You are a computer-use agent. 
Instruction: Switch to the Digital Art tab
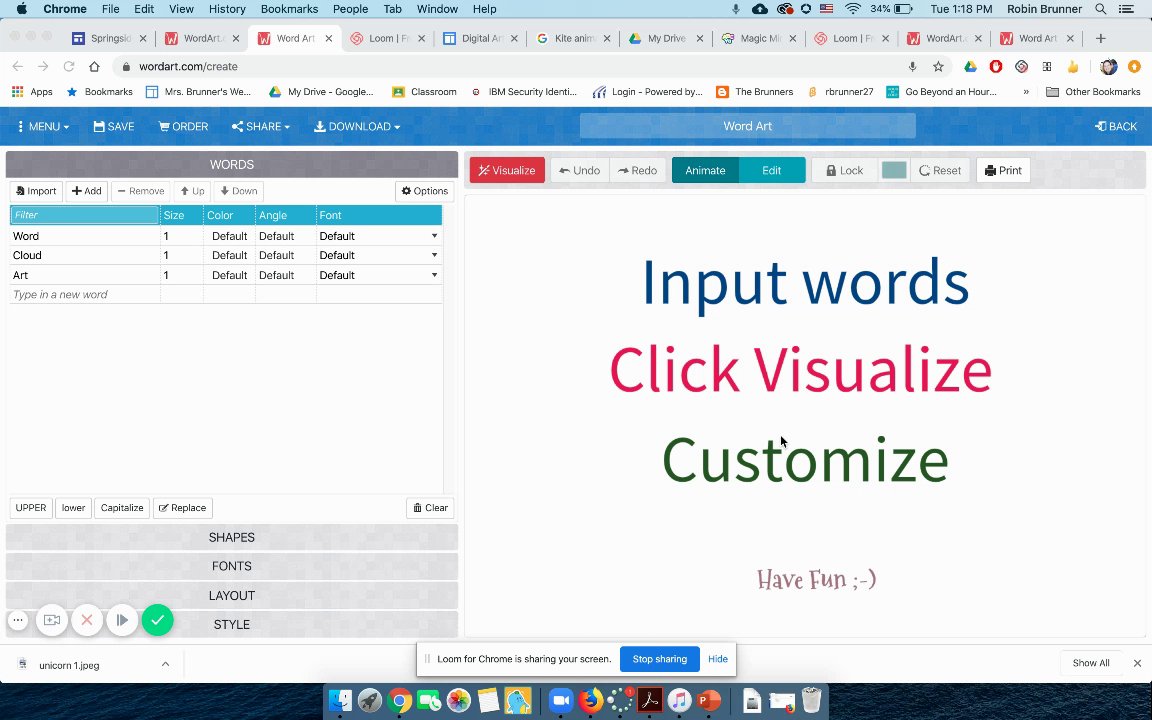click(x=479, y=38)
